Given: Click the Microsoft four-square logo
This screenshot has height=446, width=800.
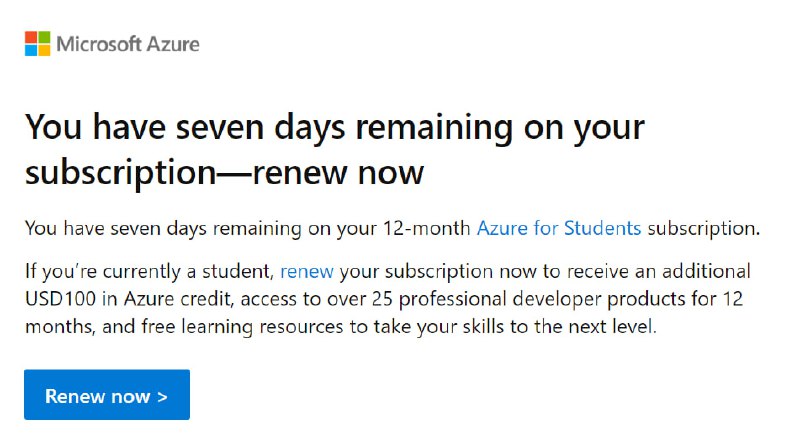Looking at the screenshot, I should (38, 44).
